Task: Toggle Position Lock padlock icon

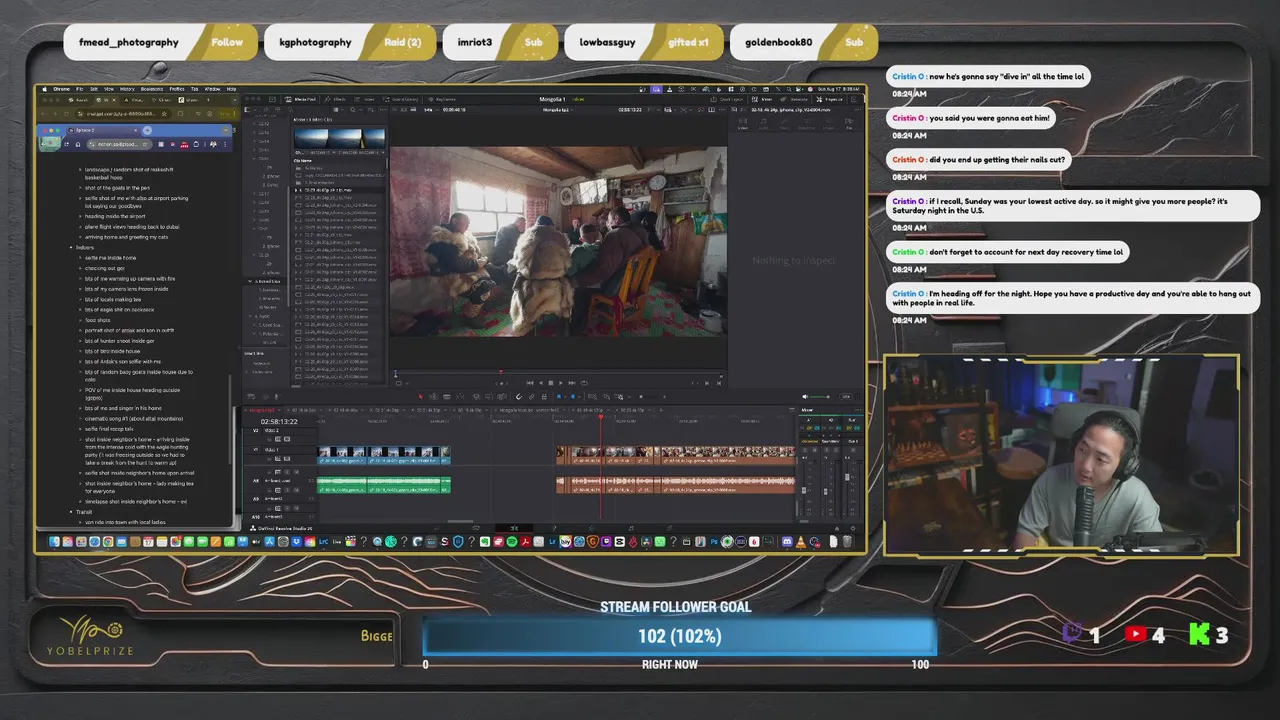Action: (x=545, y=397)
